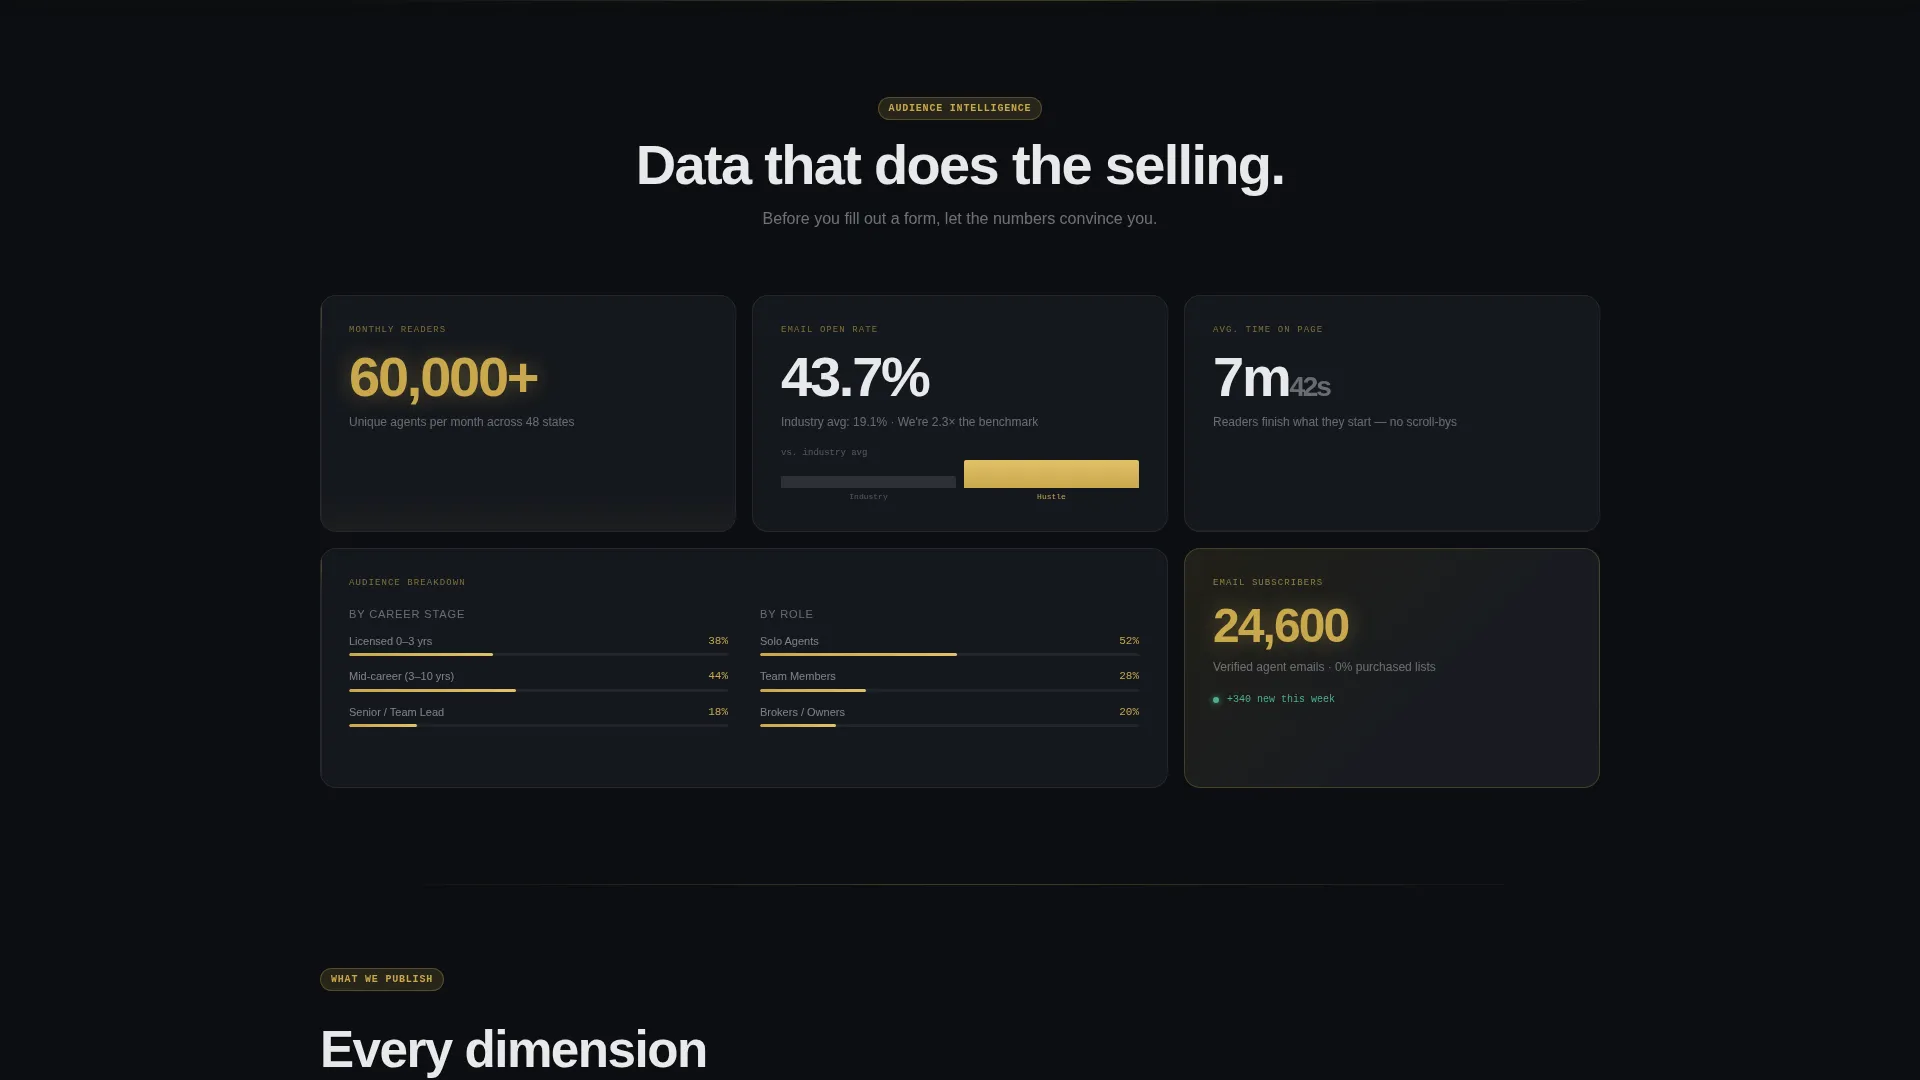This screenshot has width=1920, height=1080.
Task: Click the 43.7% email open rate figure
Action: (x=855, y=378)
